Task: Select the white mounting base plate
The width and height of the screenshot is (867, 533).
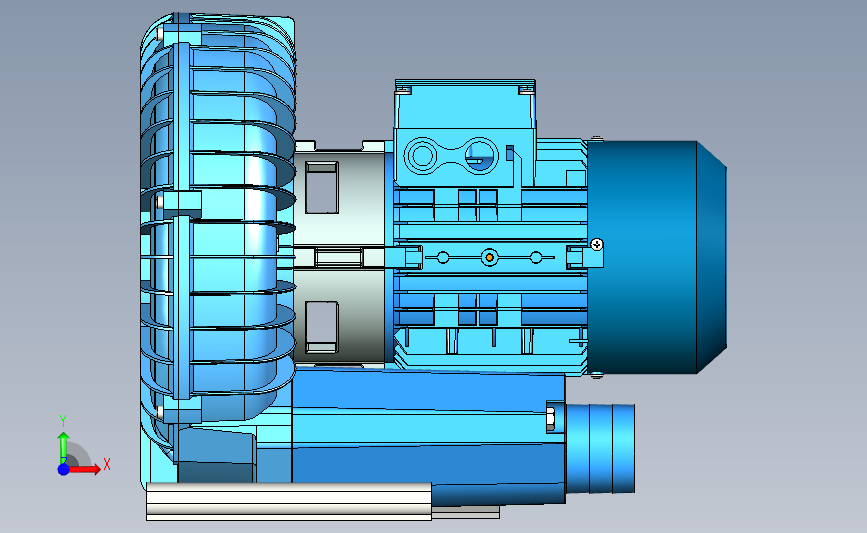Action: coord(289,501)
